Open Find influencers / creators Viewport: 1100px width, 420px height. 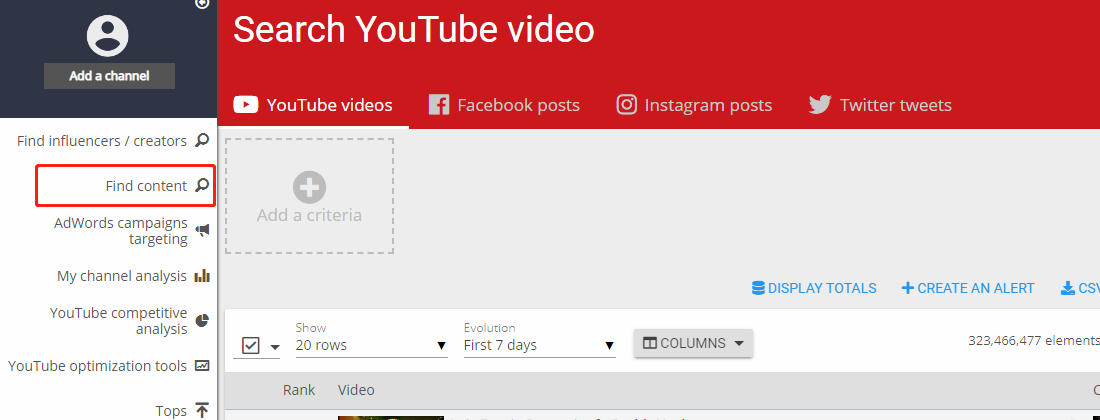102,141
